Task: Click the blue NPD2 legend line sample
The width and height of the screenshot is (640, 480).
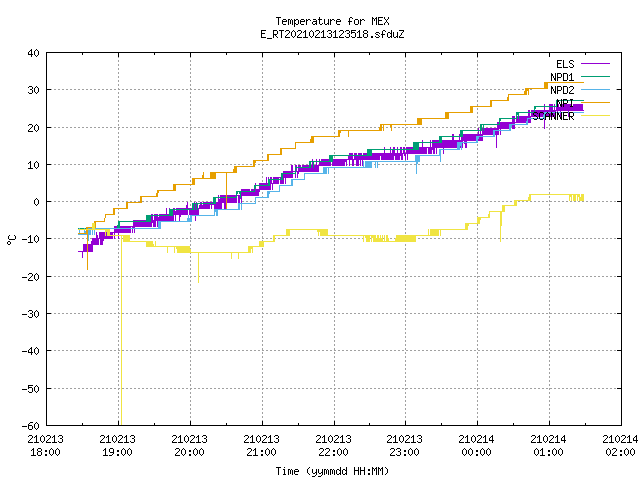Action: click(x=595, y=89)
